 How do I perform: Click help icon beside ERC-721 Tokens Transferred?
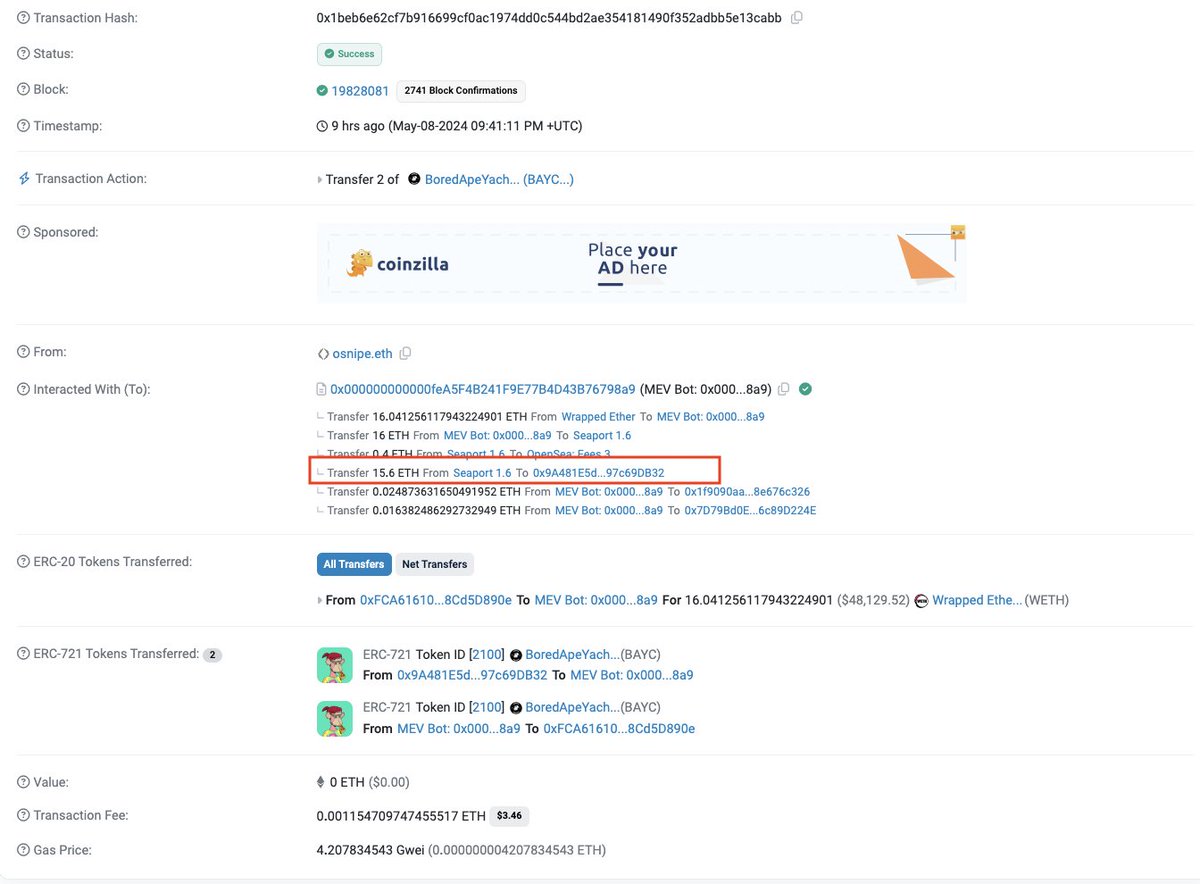coord(24,654)
